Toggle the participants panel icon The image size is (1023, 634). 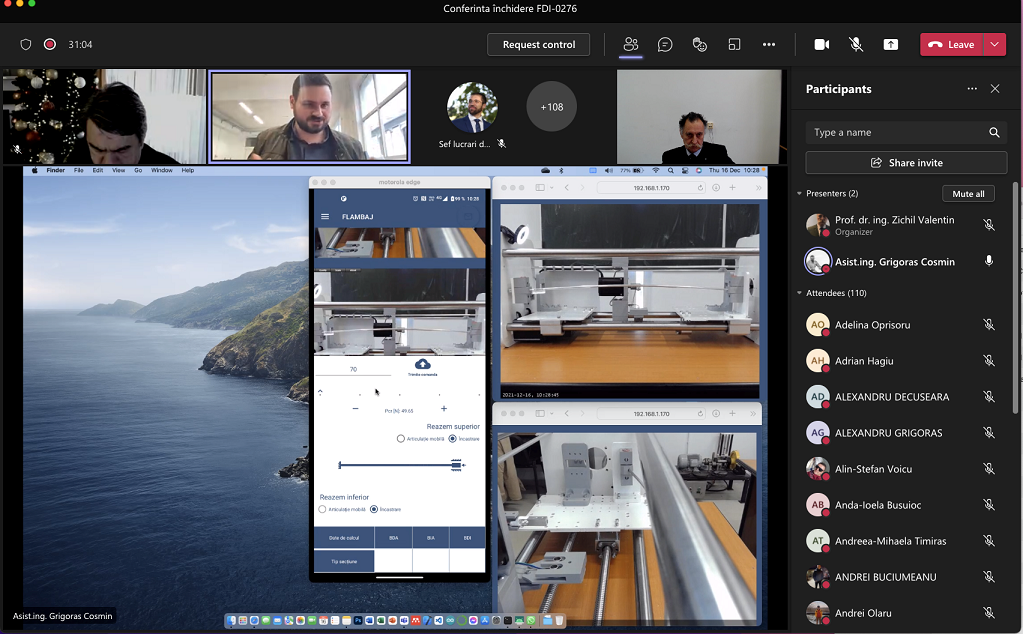point(630,44)
